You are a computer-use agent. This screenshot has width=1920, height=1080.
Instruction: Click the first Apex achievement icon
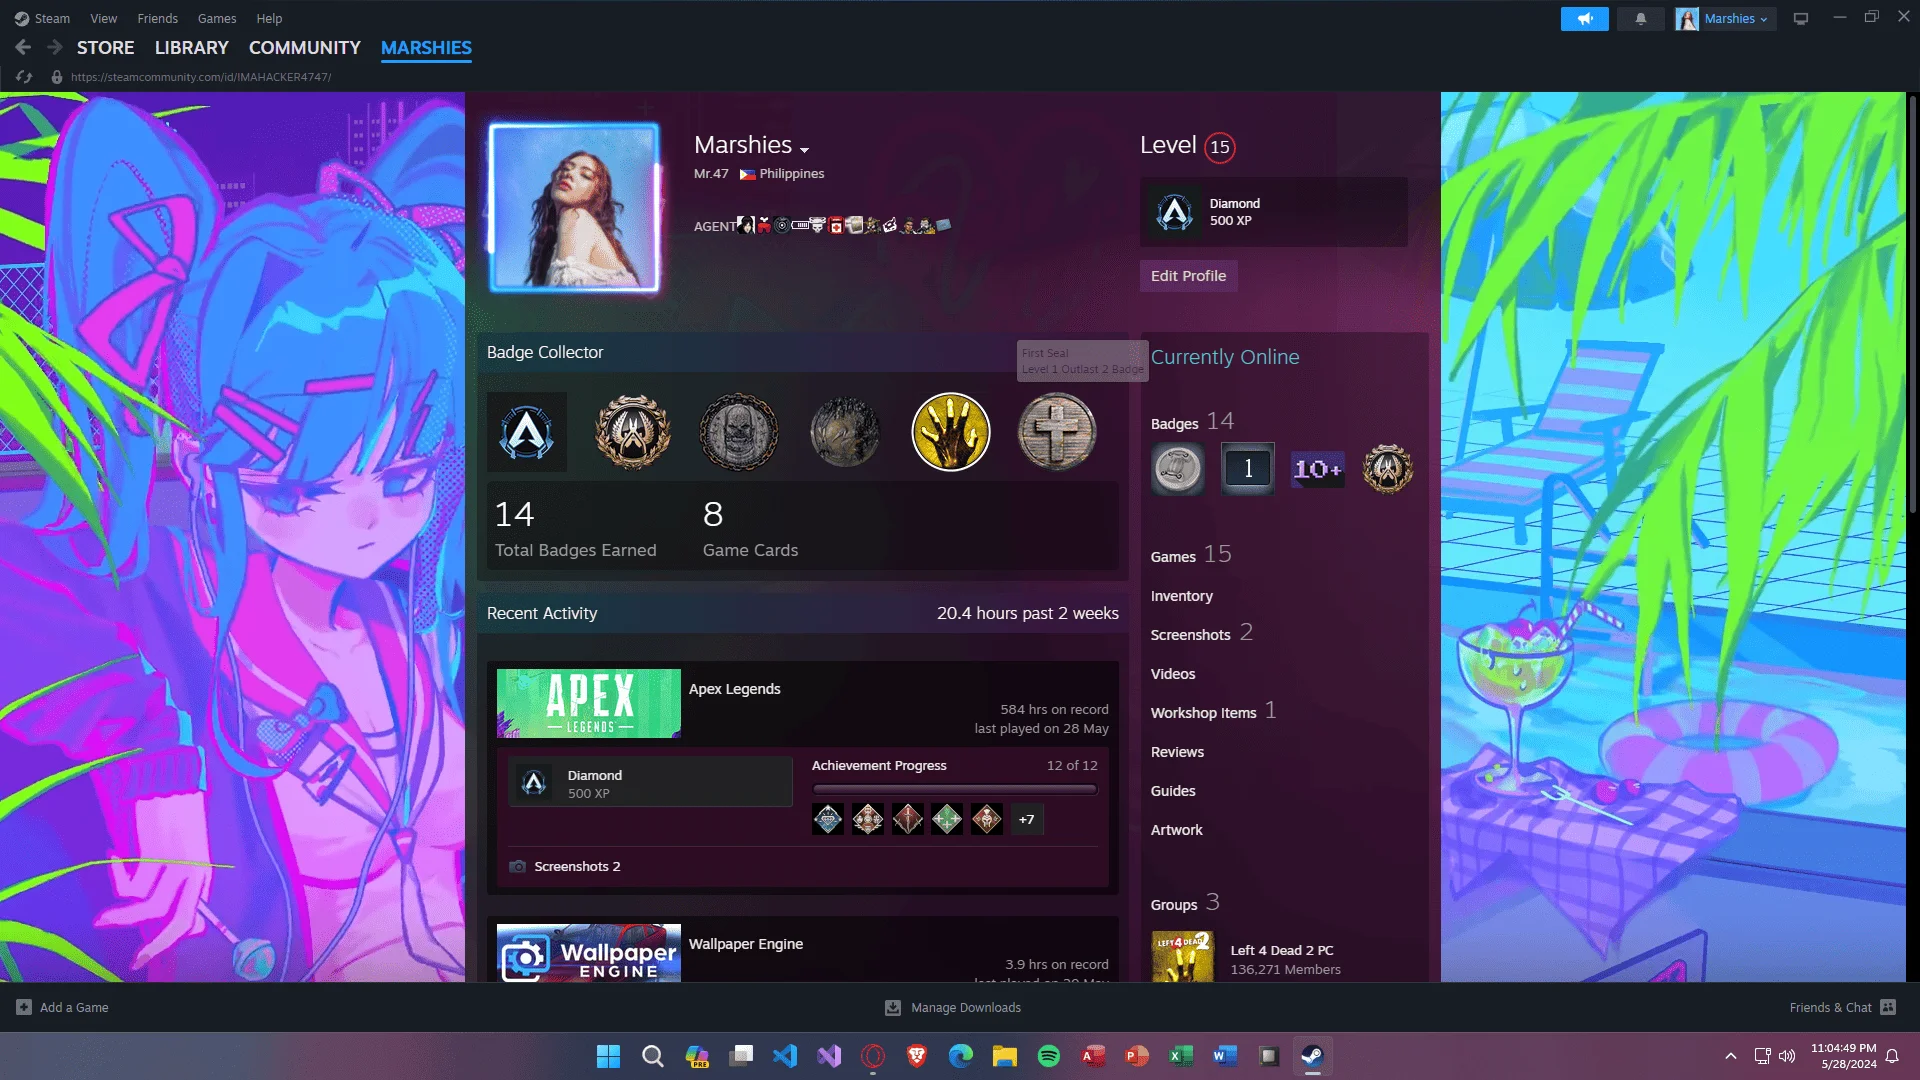[x=828, y=820]
